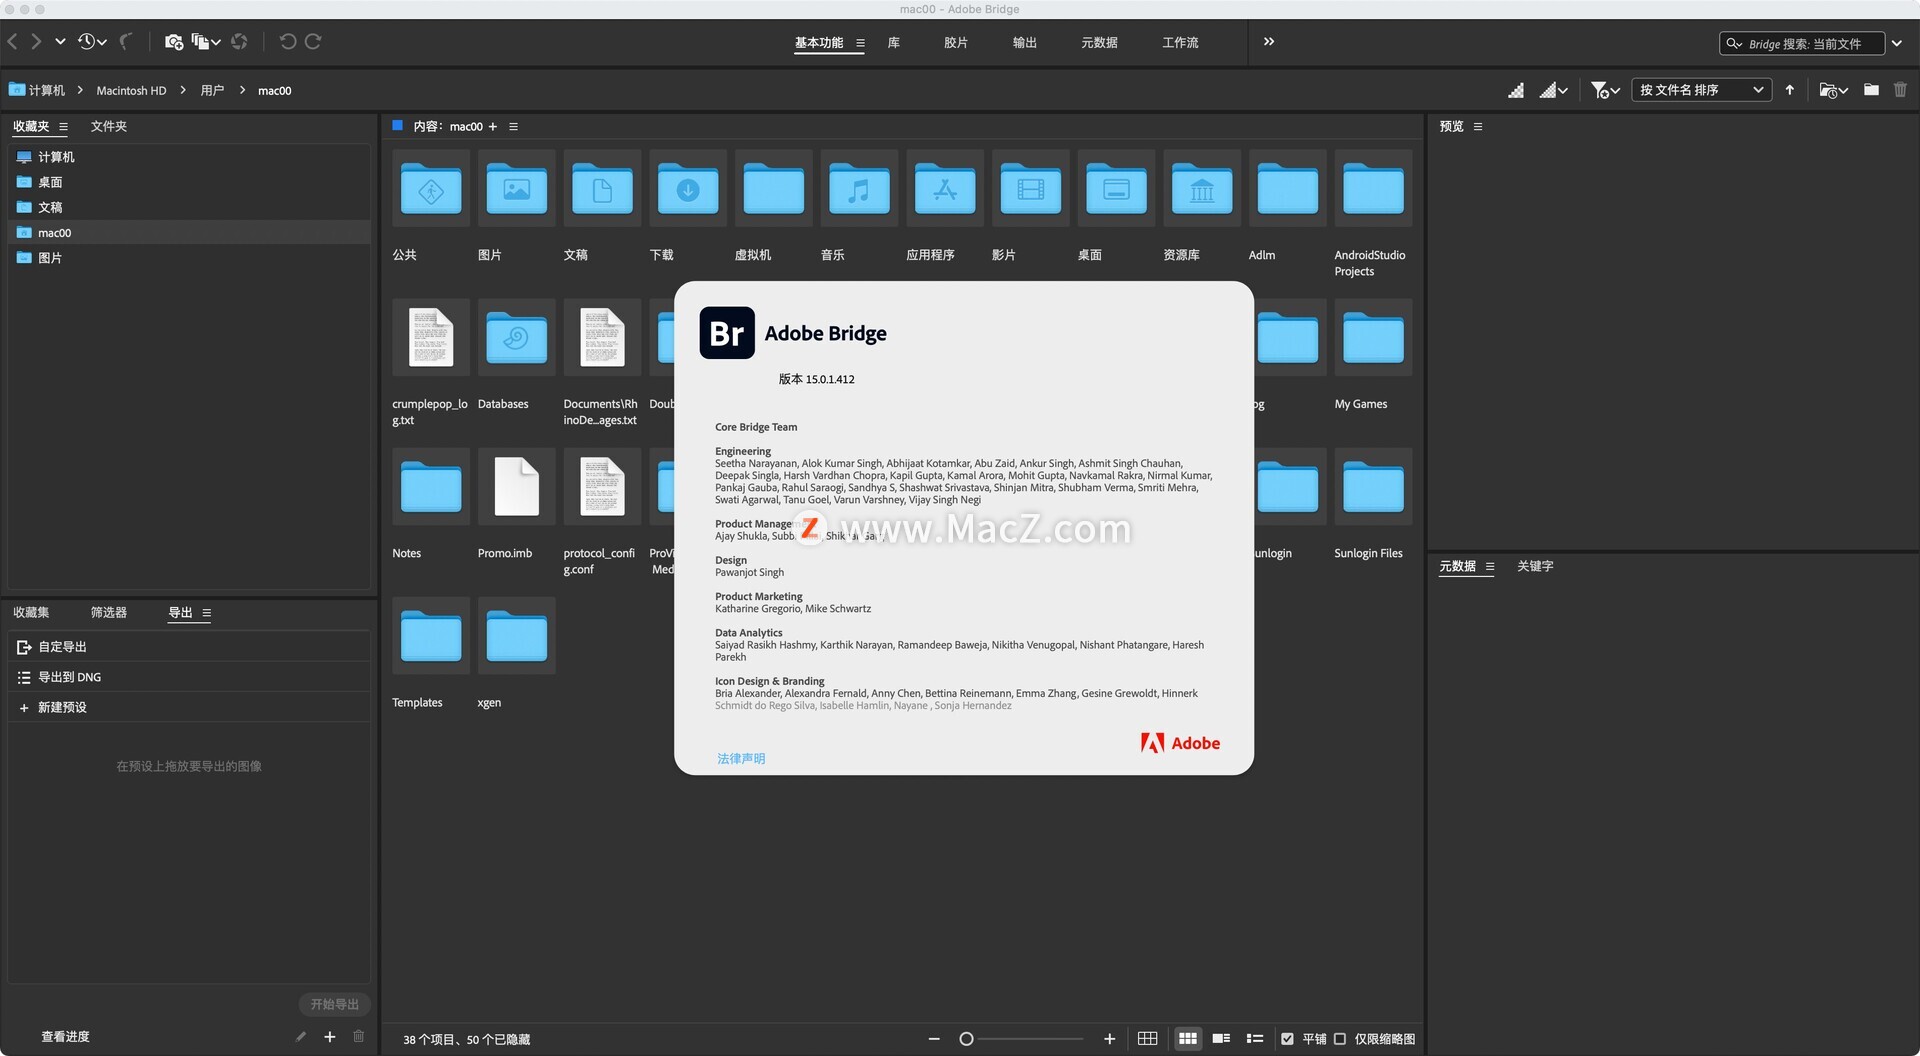Image resolution: width=1920 pixels, height=1056 pixels.
Task: Open the 关键字 panel tab
Action: click(1535, 567)
